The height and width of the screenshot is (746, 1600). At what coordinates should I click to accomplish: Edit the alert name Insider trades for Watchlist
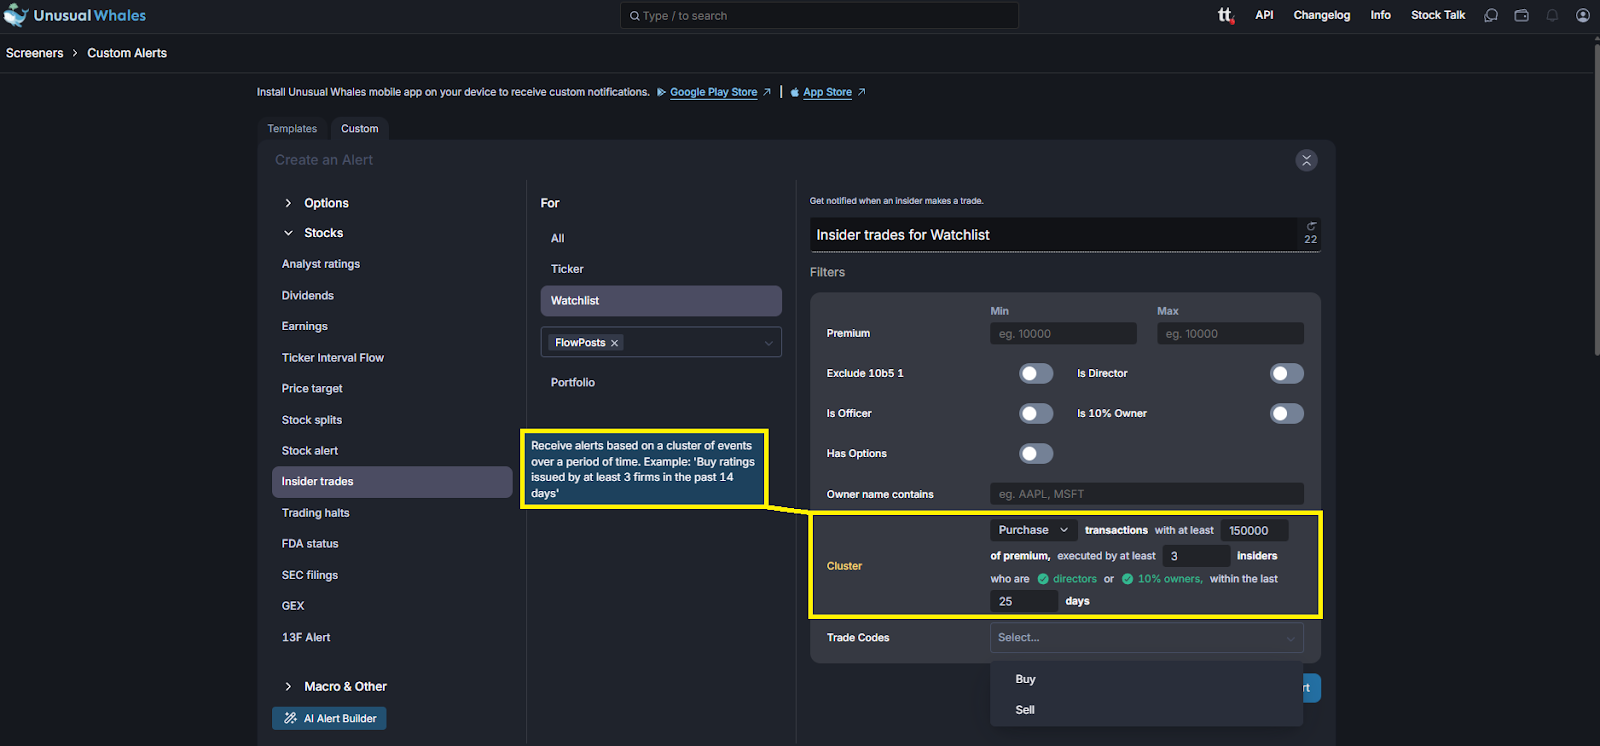[1054, 235]
